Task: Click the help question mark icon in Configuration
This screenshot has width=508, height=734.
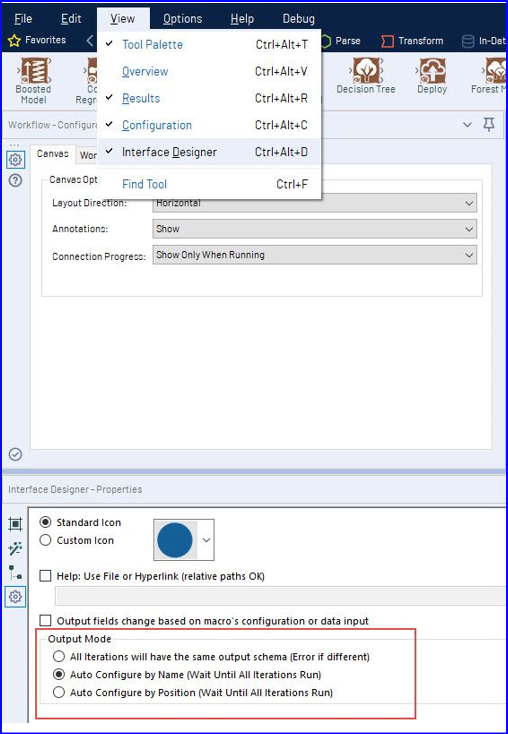Action: coord(15,181)
